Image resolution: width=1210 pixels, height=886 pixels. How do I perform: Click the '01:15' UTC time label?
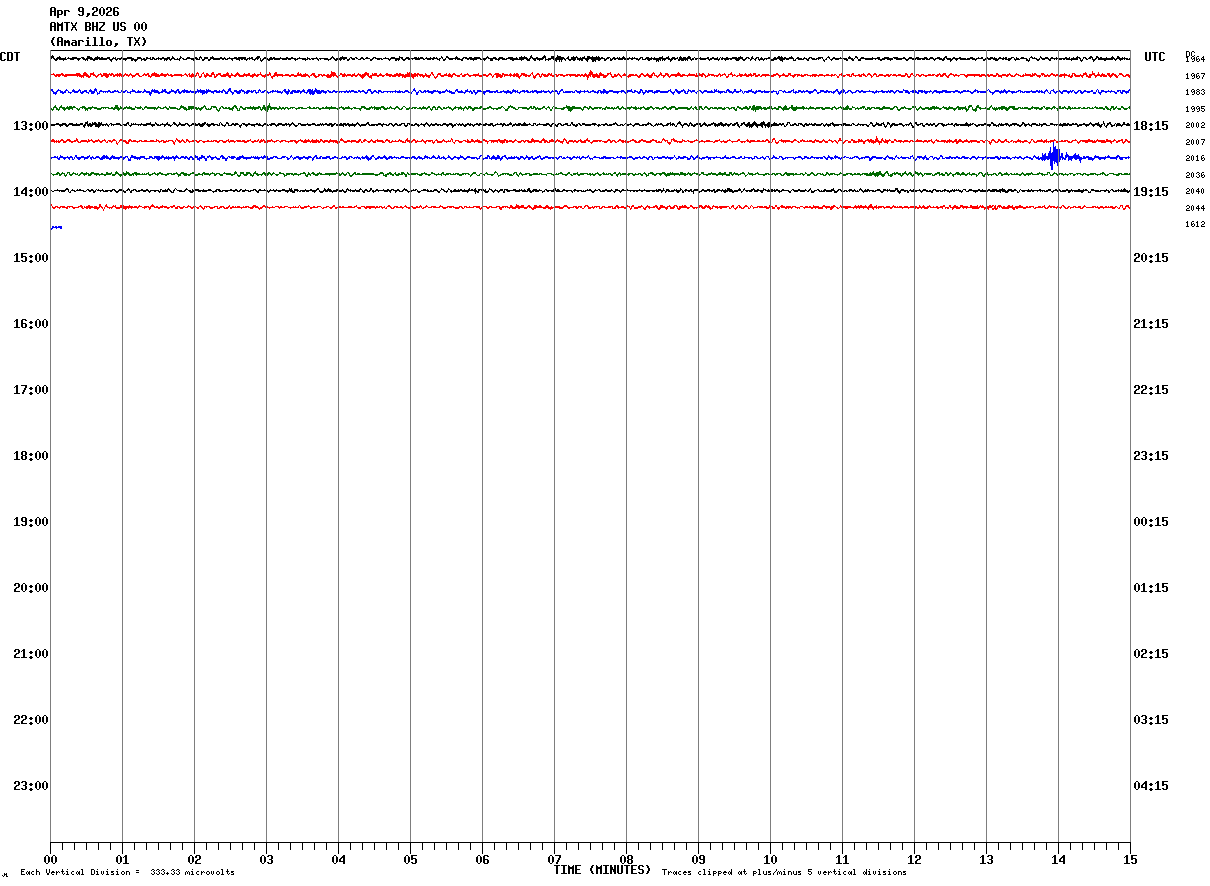click(x=1151, y=588)
